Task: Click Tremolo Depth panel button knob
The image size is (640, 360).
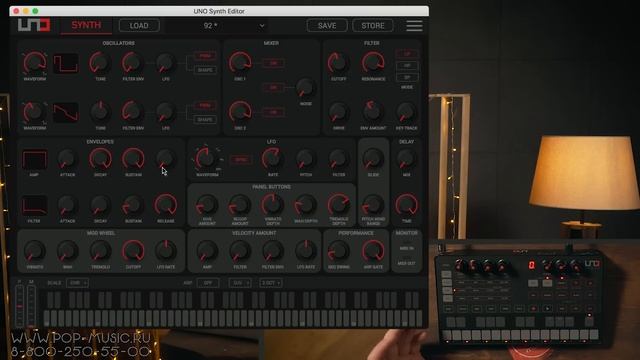Action: pyautogui.click(x=338, y=205)
